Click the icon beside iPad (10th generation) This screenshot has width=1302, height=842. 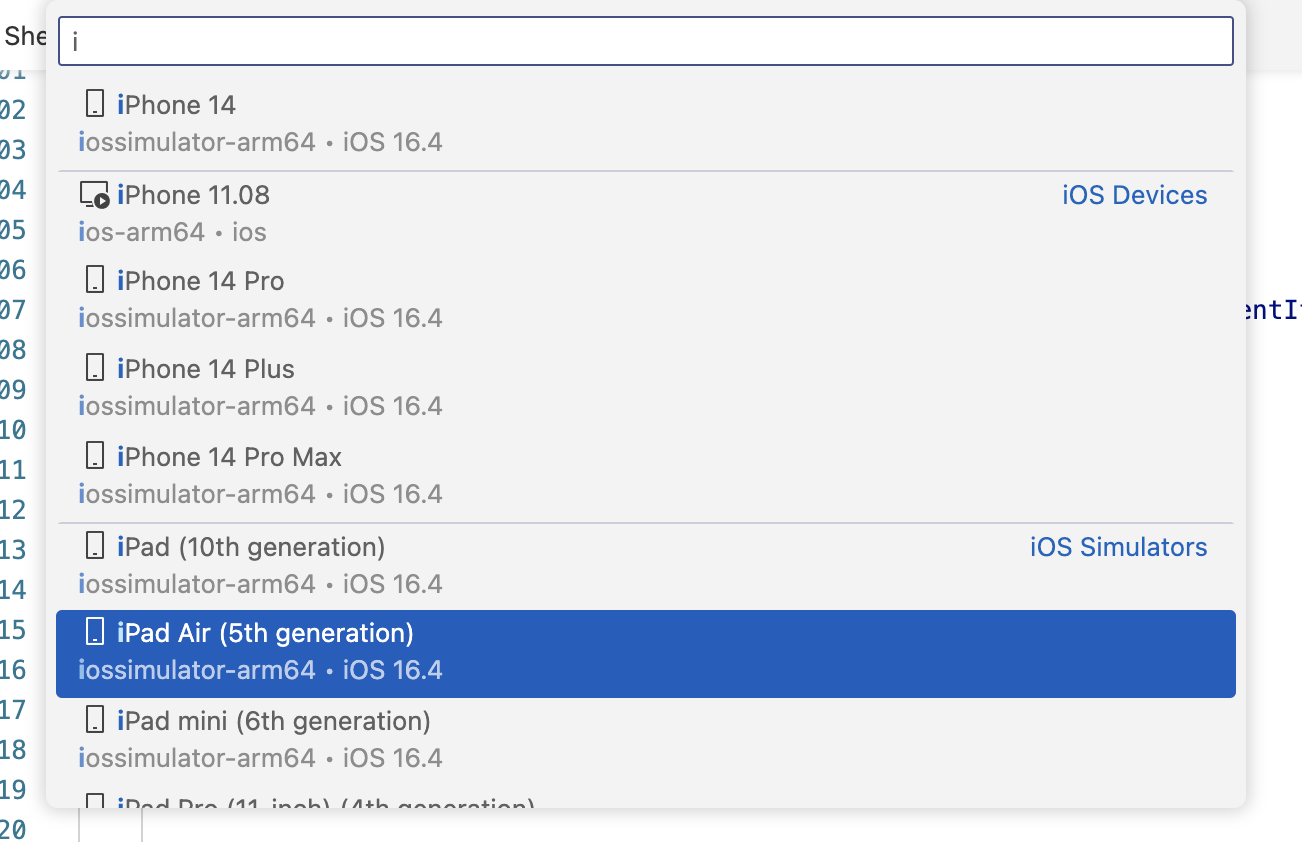pyautogui.click(x=95, y=545)
